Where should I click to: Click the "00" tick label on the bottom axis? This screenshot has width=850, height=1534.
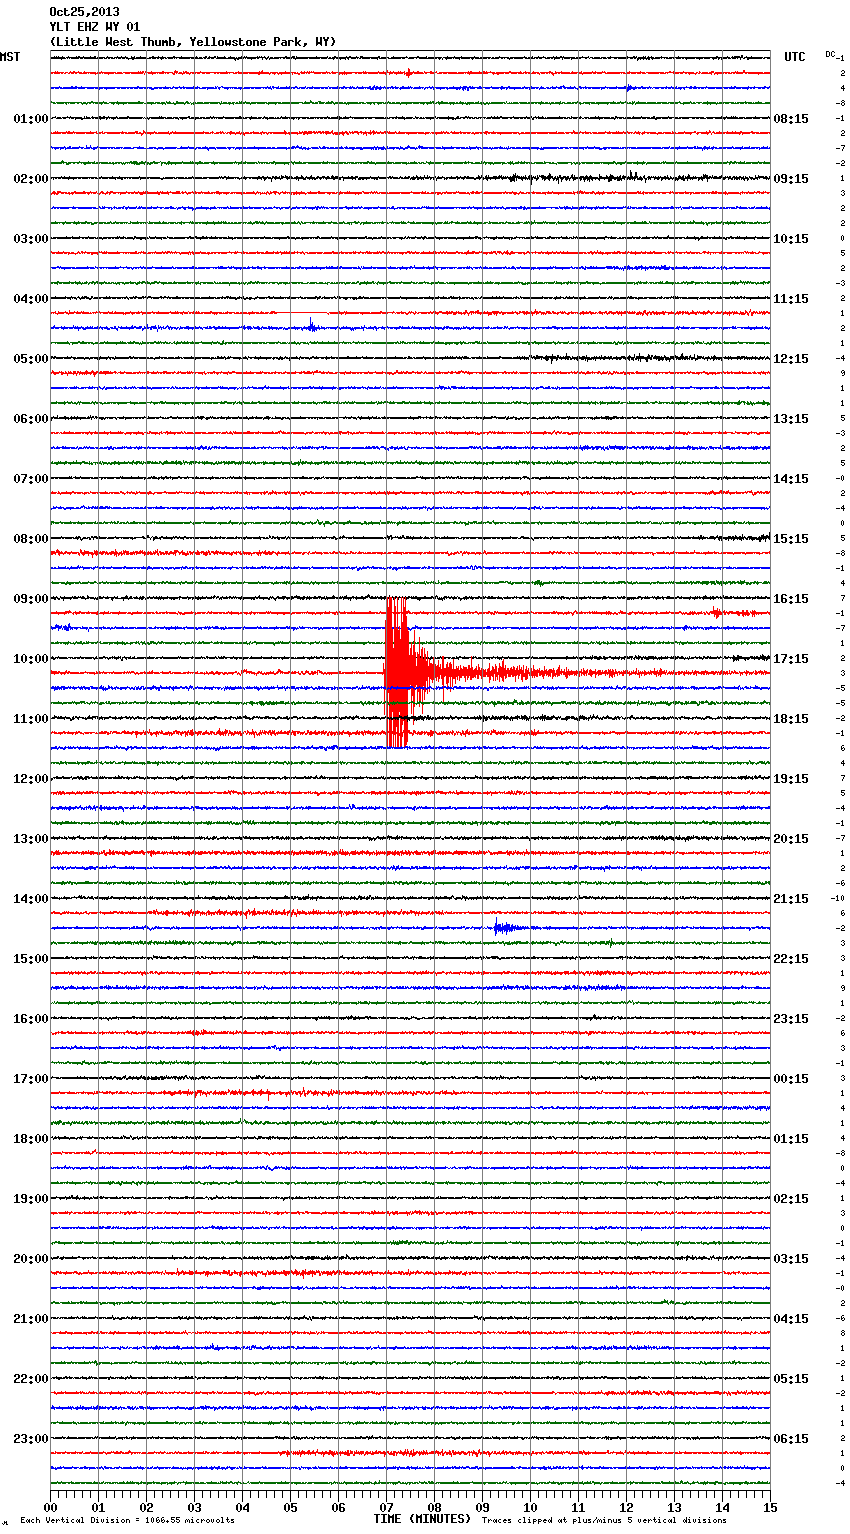tap(50, 1507)
